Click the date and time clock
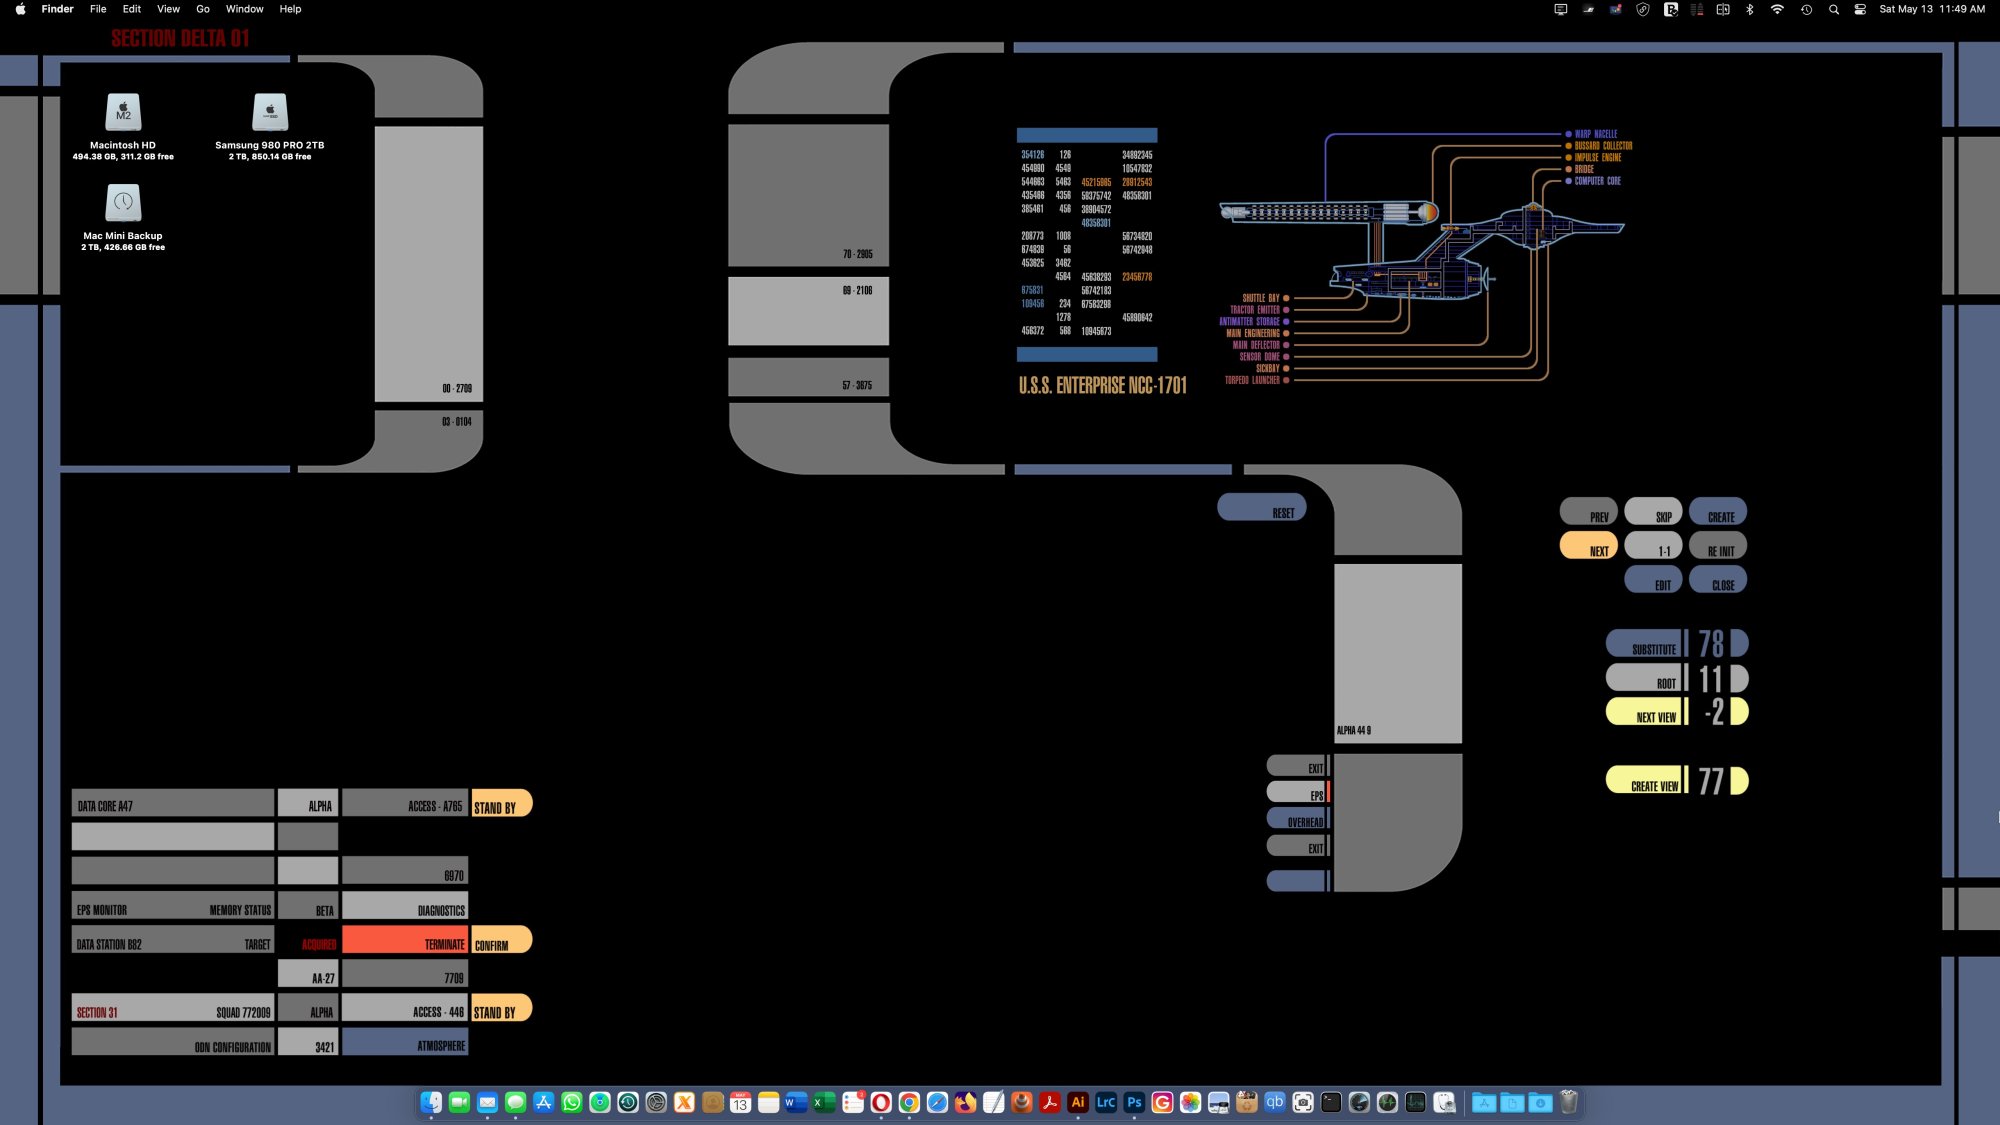 1932,9
